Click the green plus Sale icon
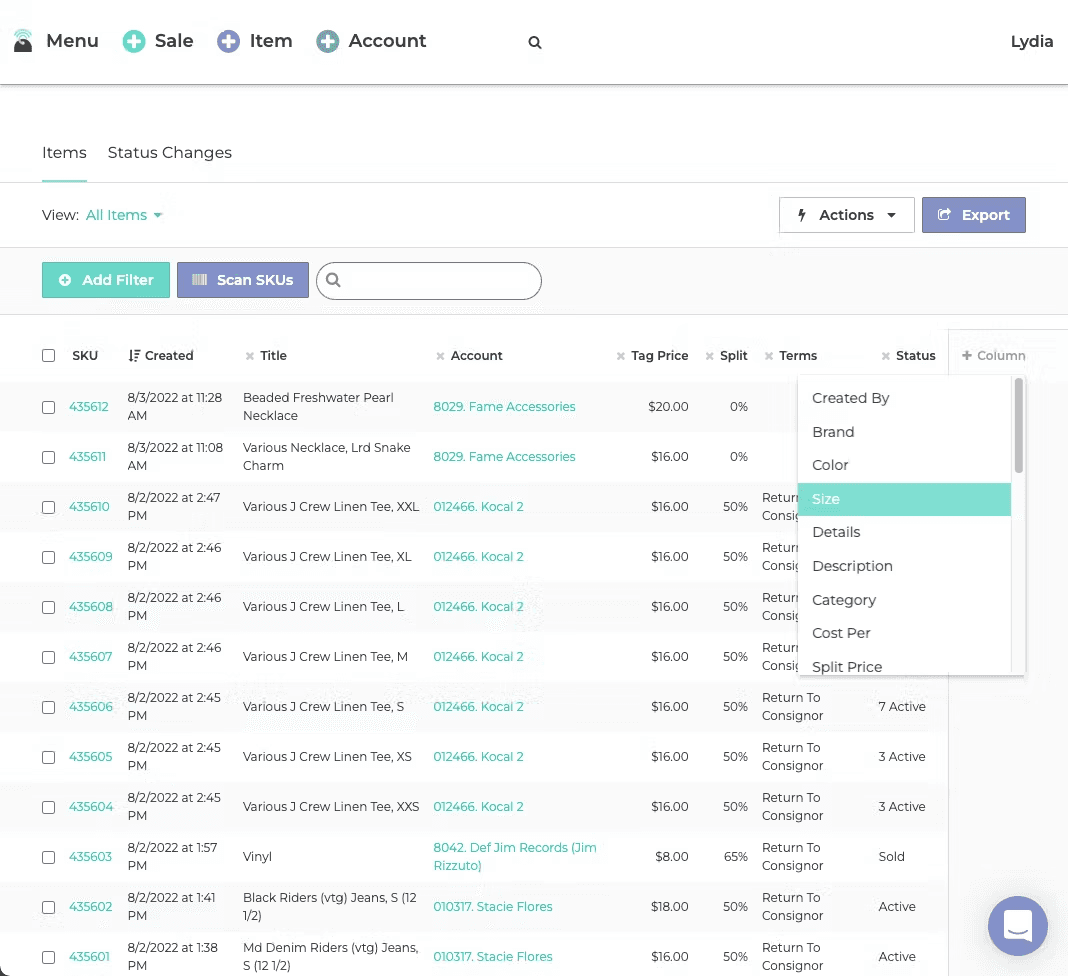The width and height of the screenshot is (1068, 976). click(134, 42)
